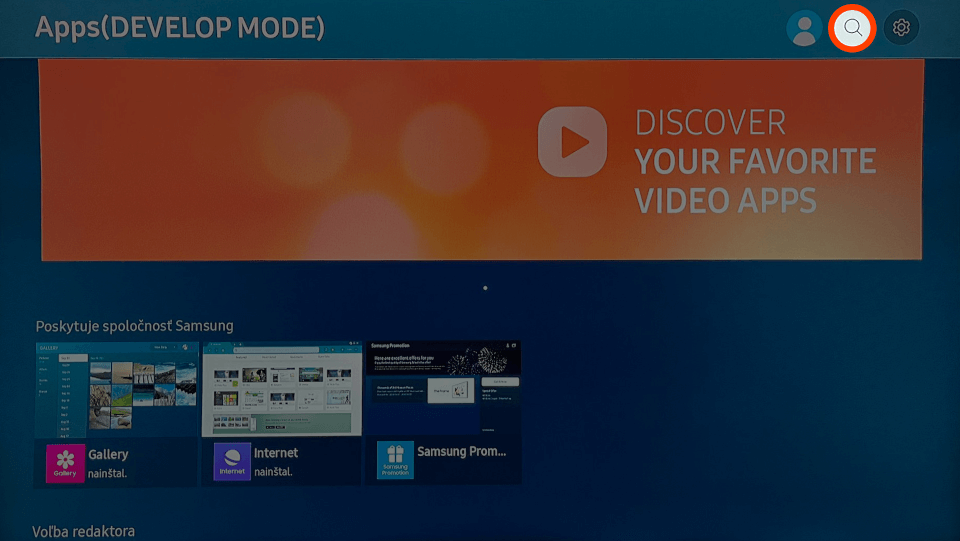Open the Gallery app preview thumbnail
The image size is (960, 541).
[117, 389]
